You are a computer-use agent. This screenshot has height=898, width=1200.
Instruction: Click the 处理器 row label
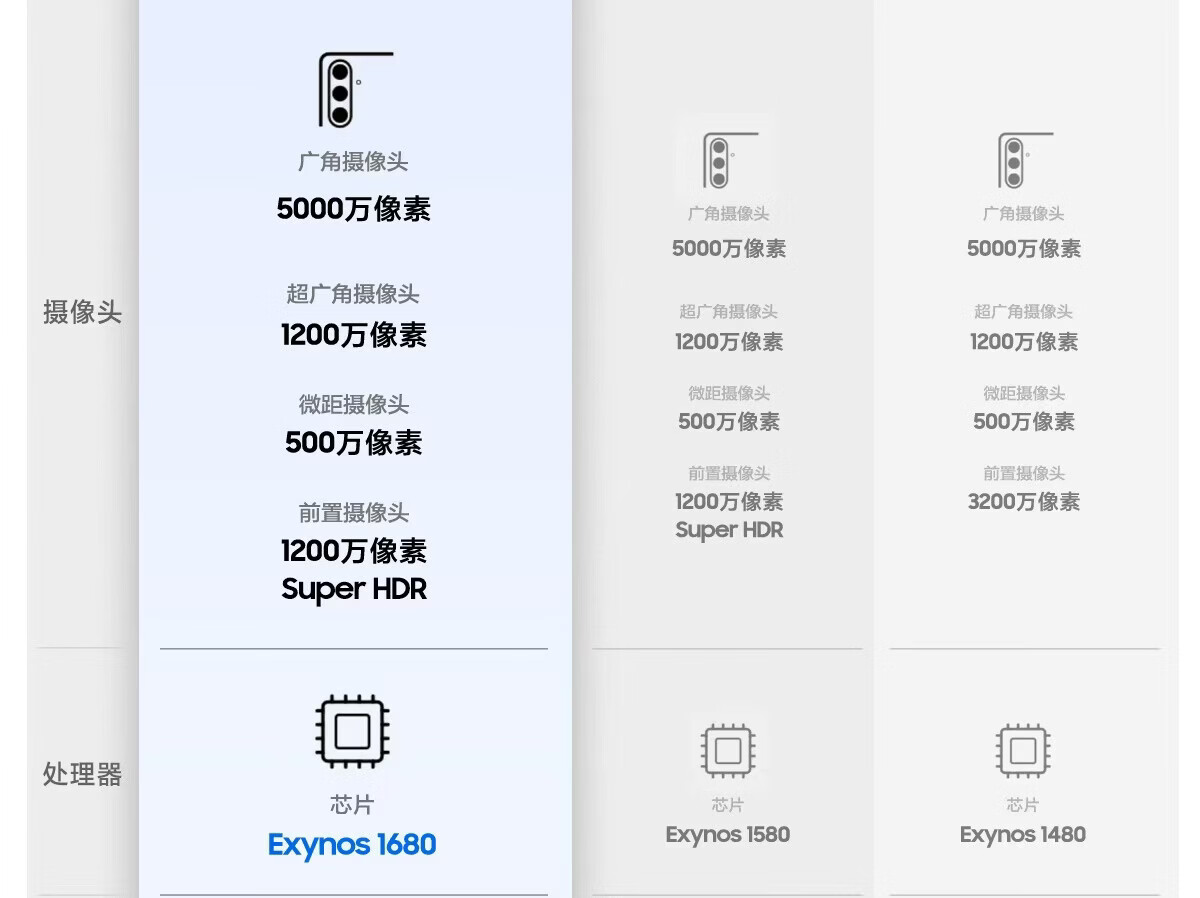[x=82, y=774]
